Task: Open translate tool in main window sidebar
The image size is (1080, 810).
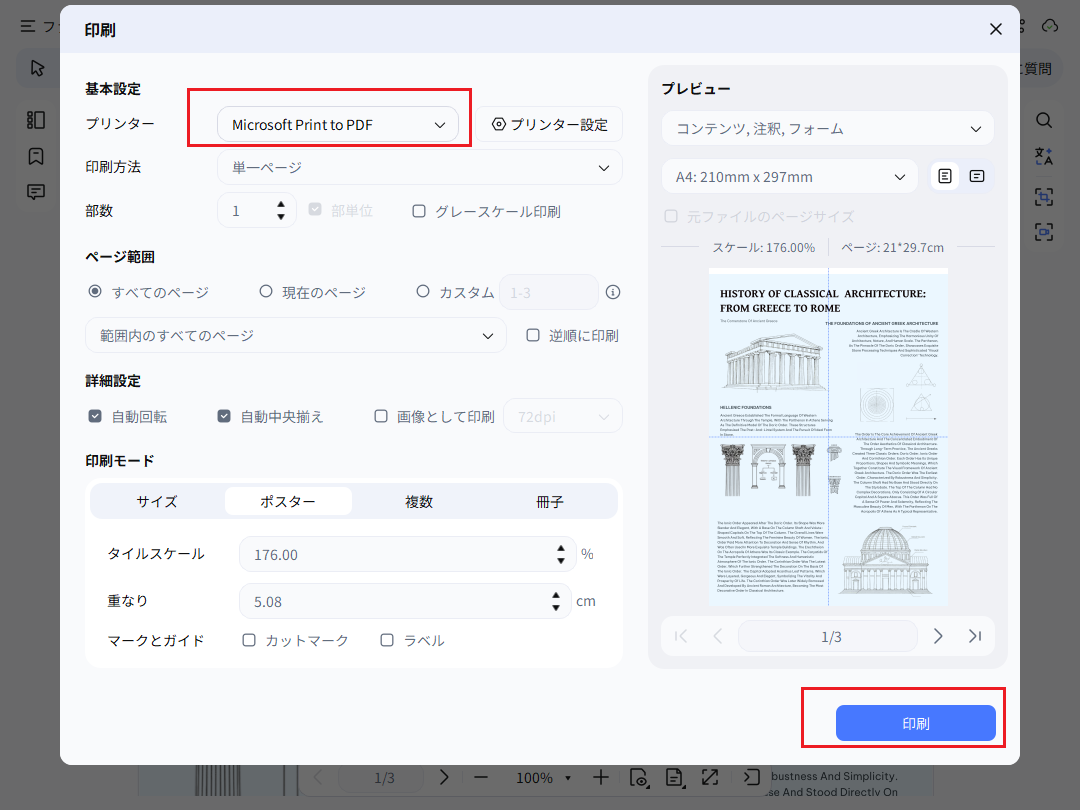Action: pos(1044,156)
